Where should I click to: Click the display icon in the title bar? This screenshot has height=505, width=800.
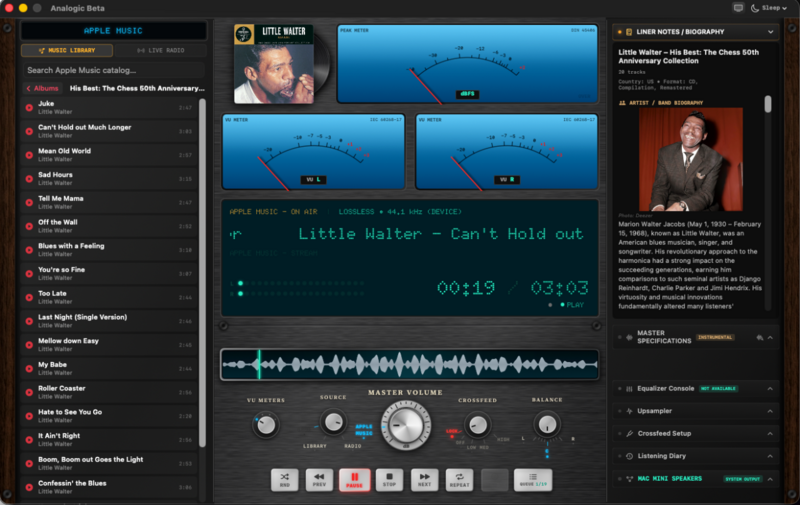click(738, 8)
